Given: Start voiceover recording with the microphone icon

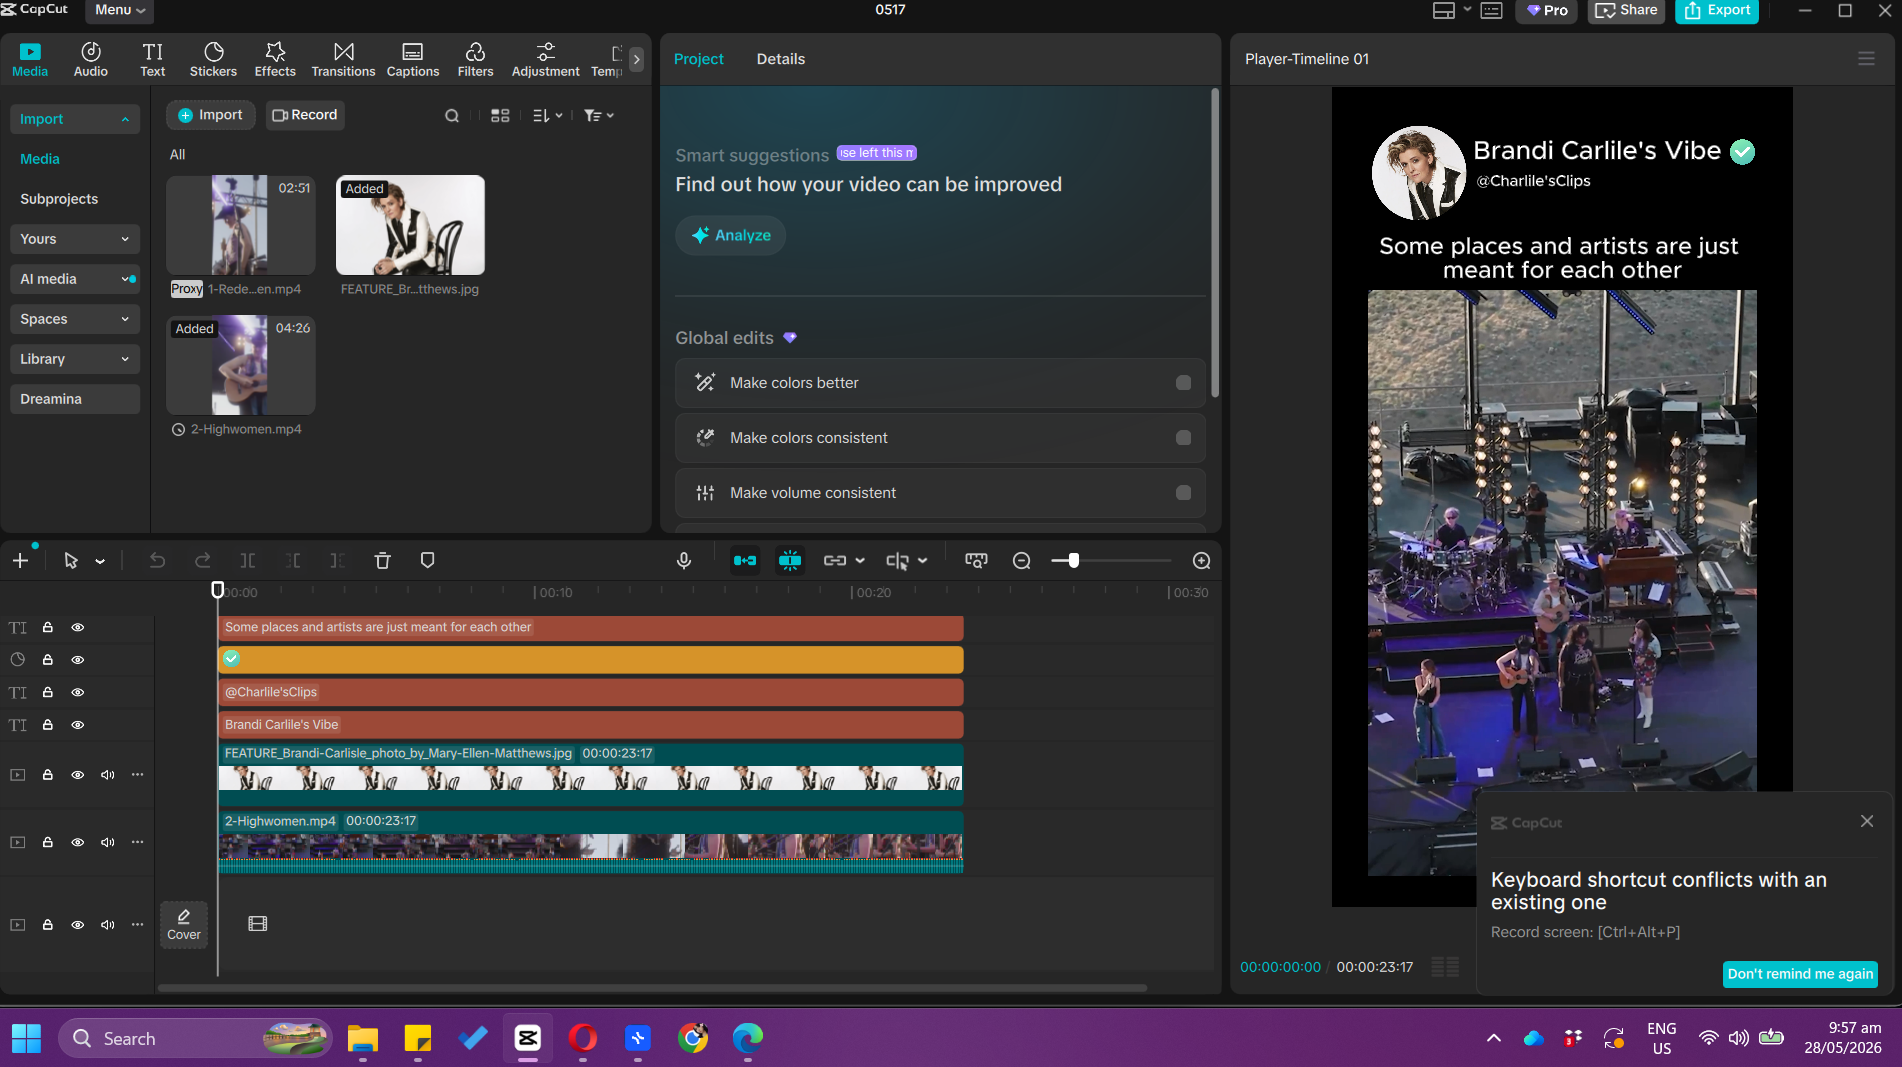Looking at the screenshot, I should tap(684, 560).
